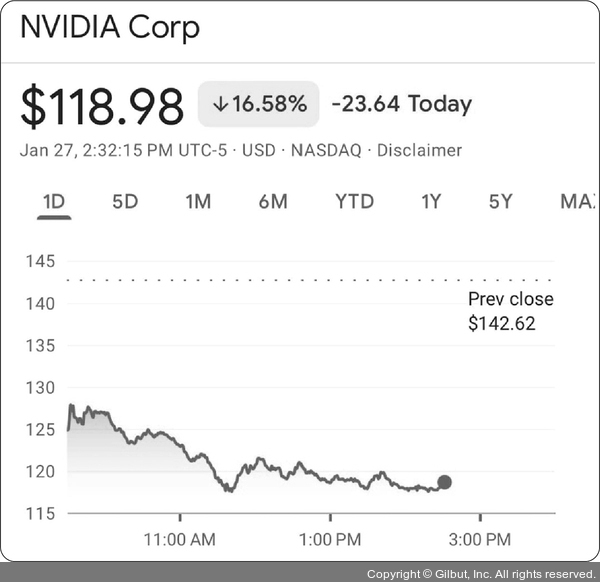
Task: Open the 6M chart view
Action: click(x=273, y=202)
